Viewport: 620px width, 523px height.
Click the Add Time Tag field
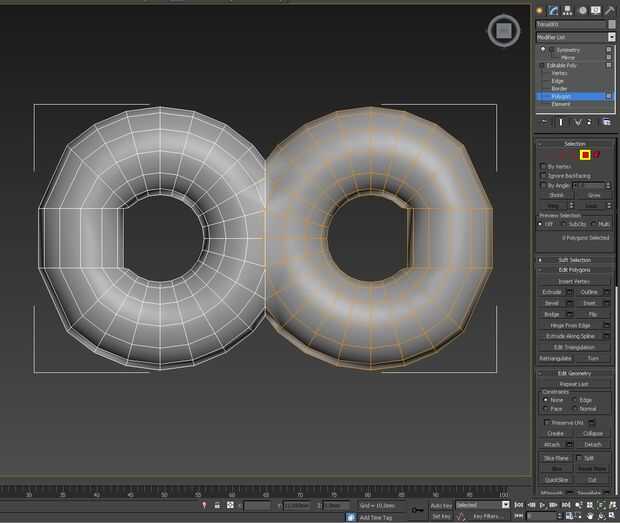click(376, 517)
